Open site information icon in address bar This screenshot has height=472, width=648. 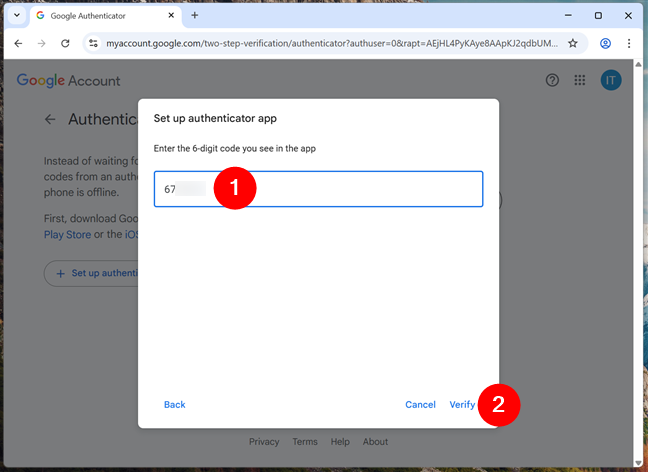coord(94,43)
